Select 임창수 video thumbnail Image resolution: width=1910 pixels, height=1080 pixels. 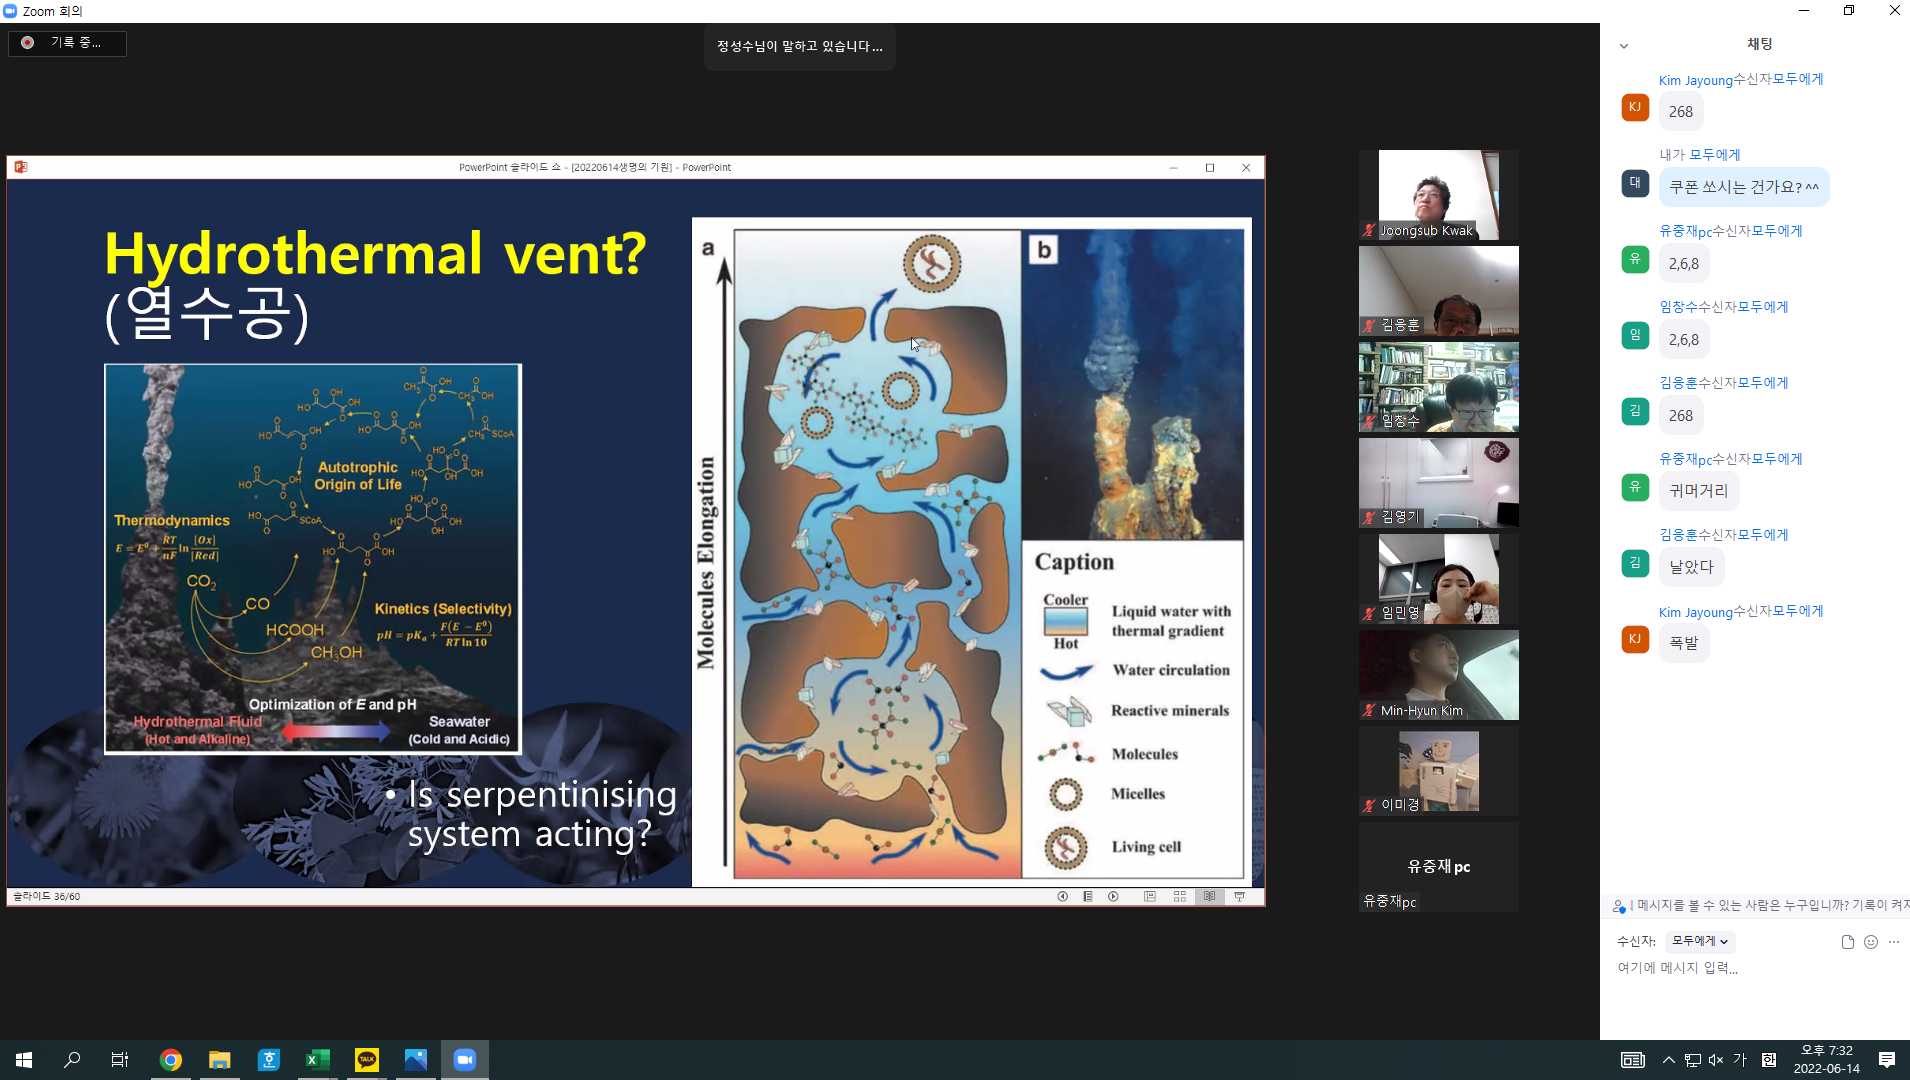[x=1438, y=387]
